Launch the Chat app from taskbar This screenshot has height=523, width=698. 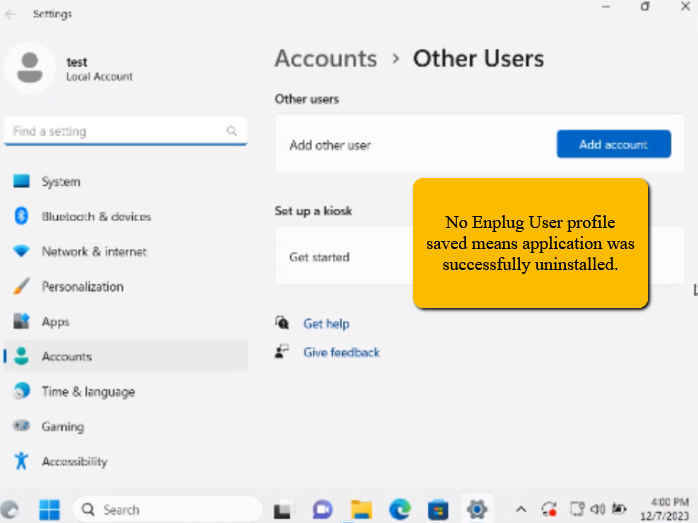click(x=322, y=510)
